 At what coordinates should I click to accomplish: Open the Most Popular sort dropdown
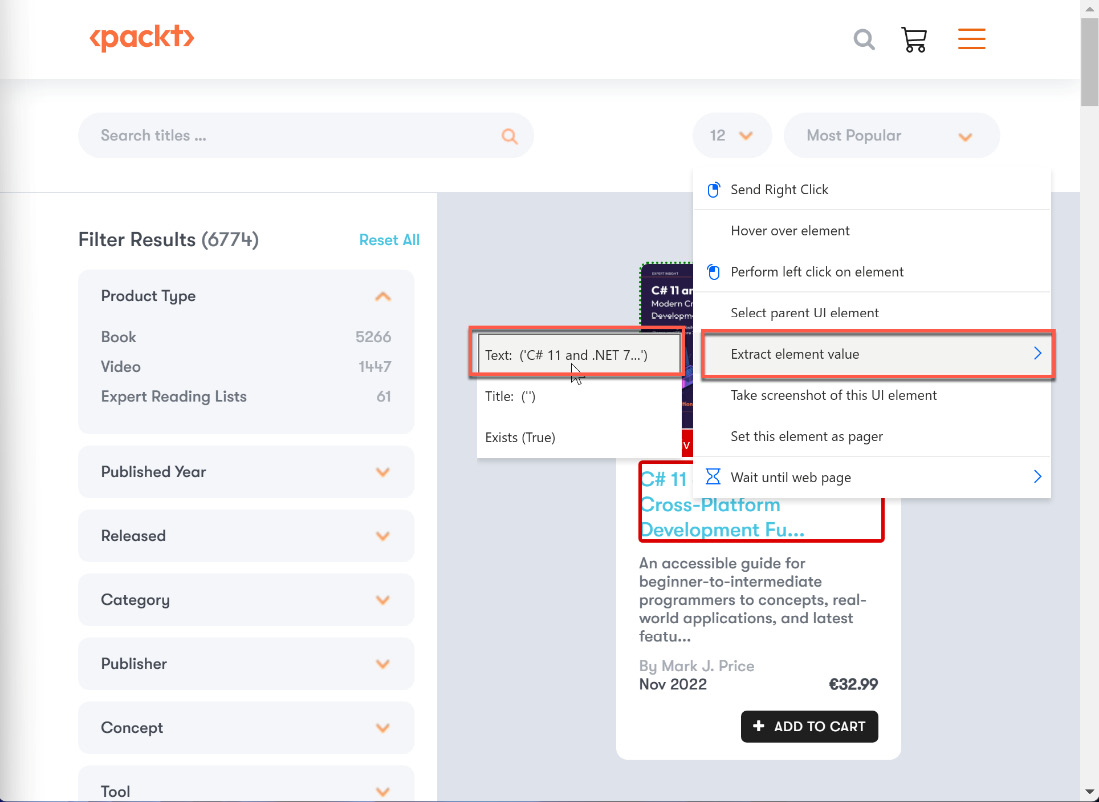point(892,135)
